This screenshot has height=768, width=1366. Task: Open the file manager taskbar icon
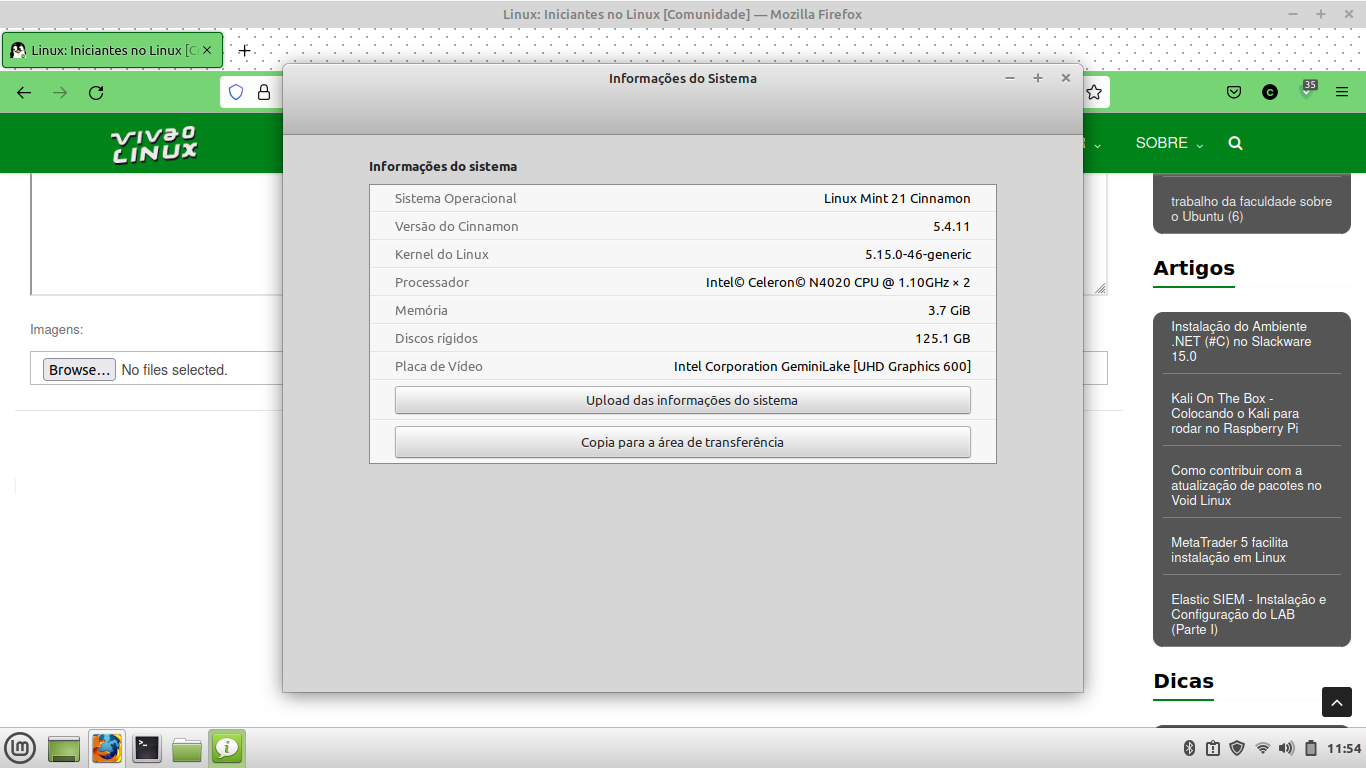pyautogui.click(x=187, y=748)
